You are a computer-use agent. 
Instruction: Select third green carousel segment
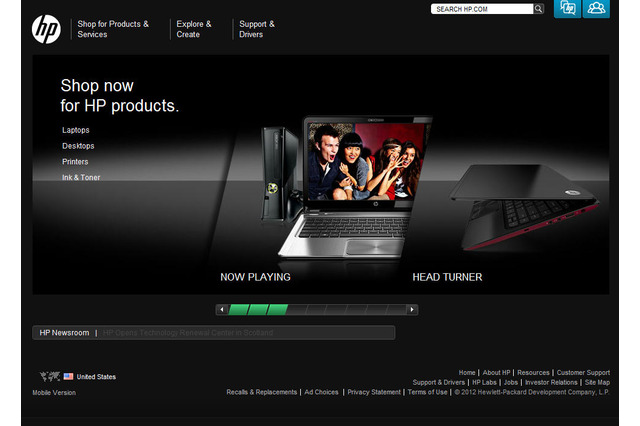(x=278, y=310)
